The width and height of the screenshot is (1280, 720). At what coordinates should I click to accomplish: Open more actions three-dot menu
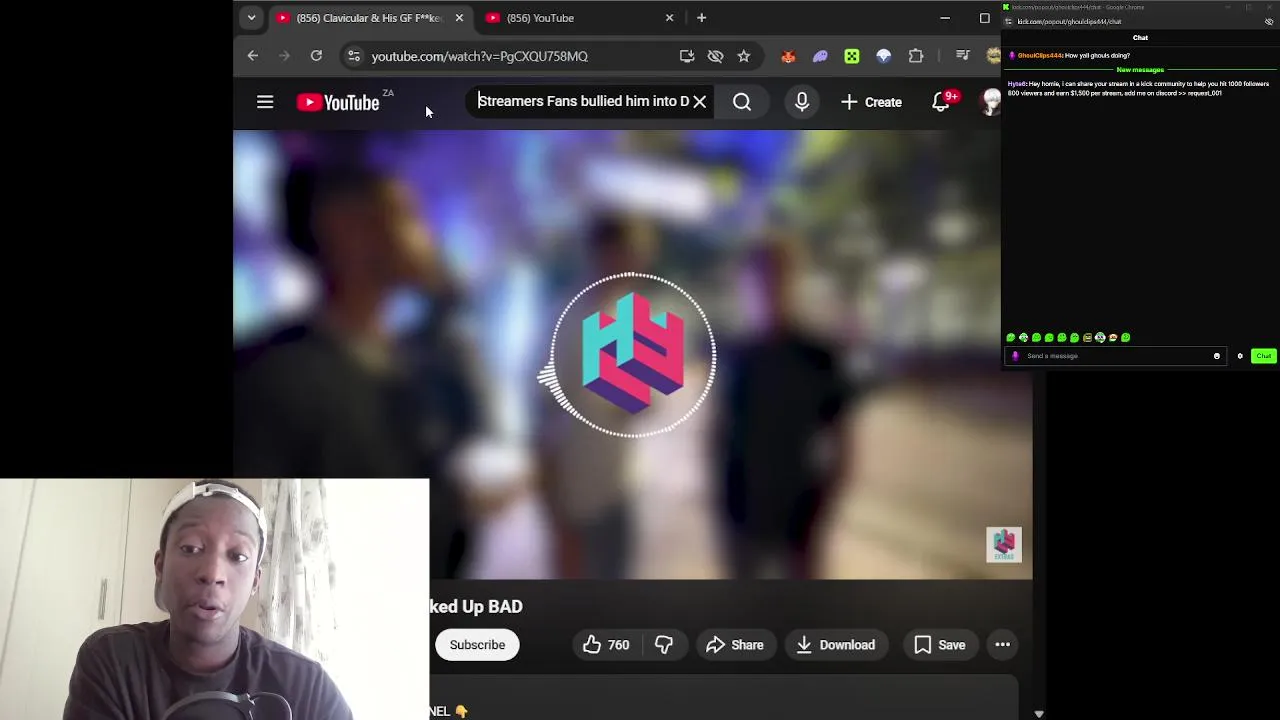pos(1003,645)
